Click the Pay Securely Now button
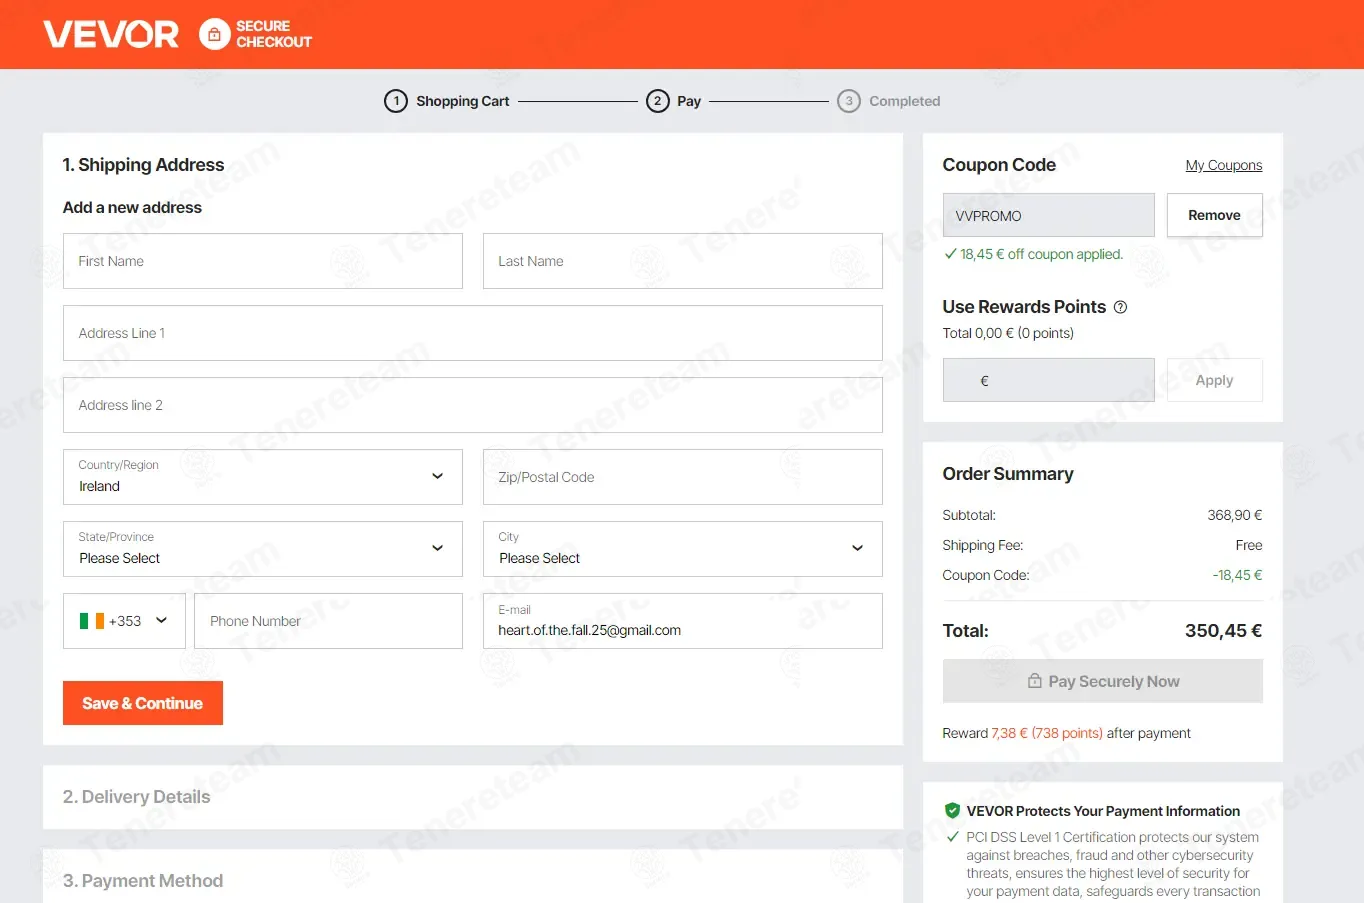Viewport: 1364px width, 903px height. 1103,681
